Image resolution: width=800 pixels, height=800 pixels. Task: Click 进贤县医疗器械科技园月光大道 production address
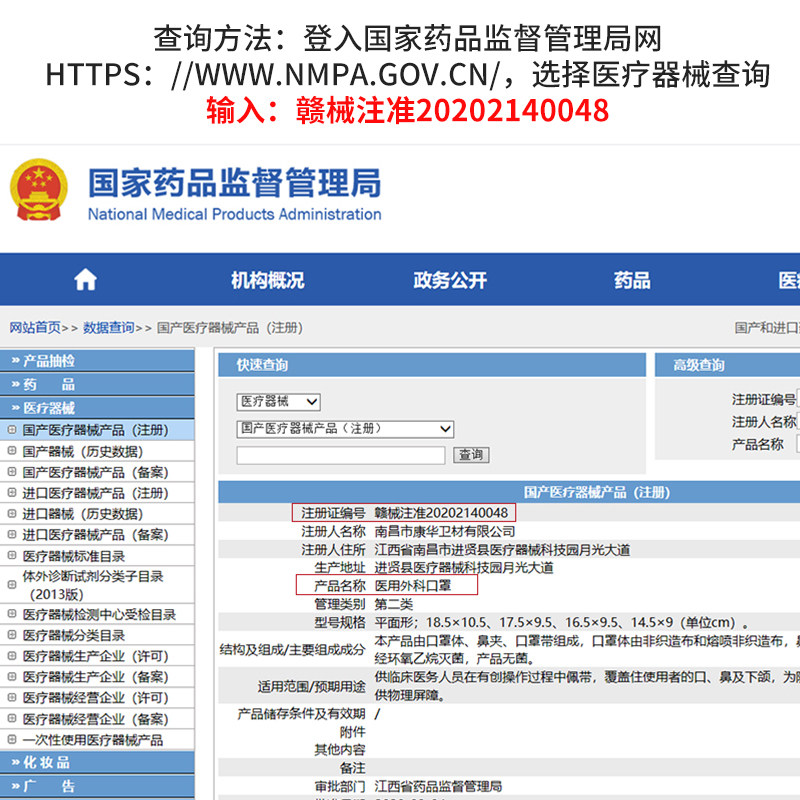coord(464,567)
